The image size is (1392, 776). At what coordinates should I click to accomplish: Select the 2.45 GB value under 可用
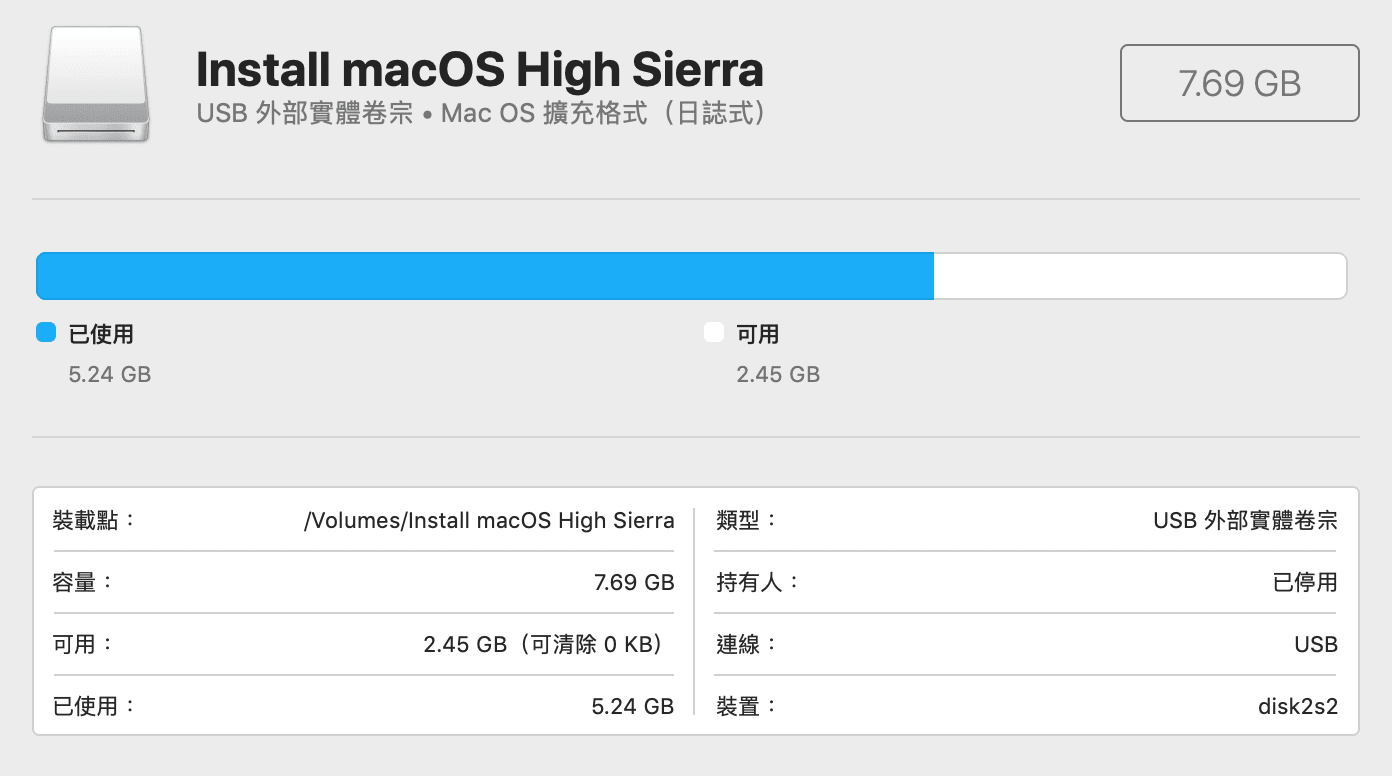tap(778, 375)
